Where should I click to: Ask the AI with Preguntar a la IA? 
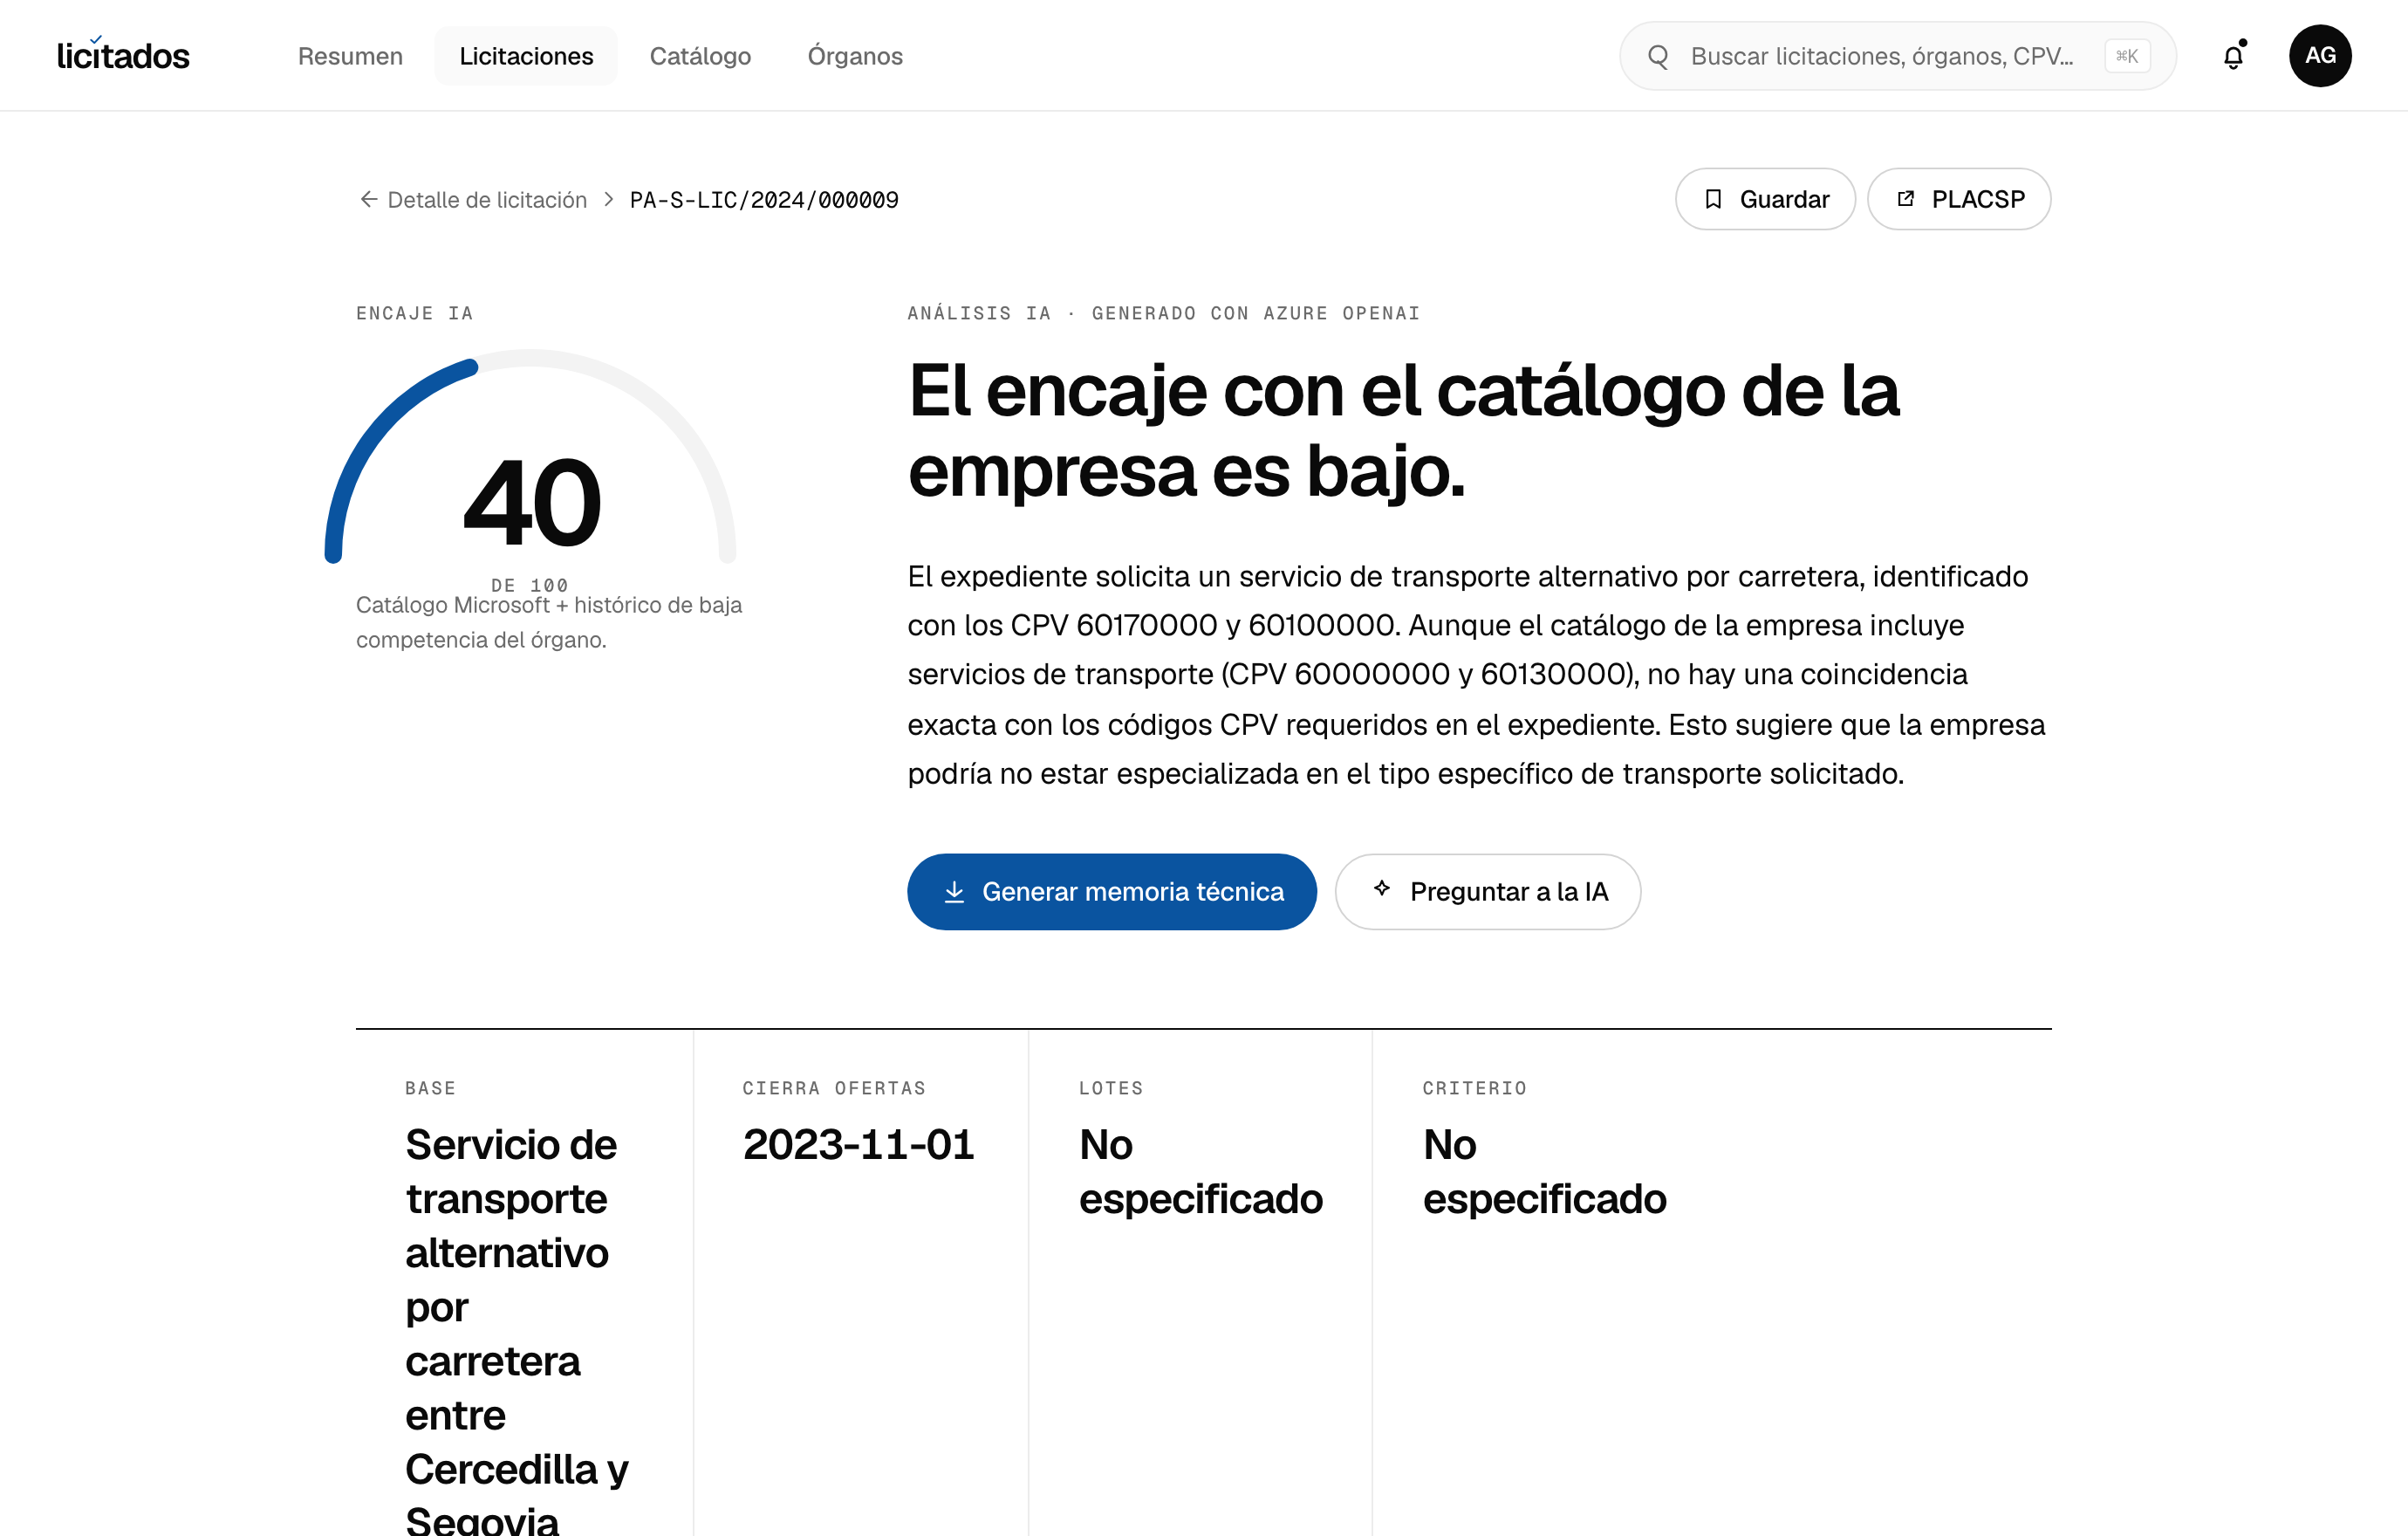[x=1487, y=891]
